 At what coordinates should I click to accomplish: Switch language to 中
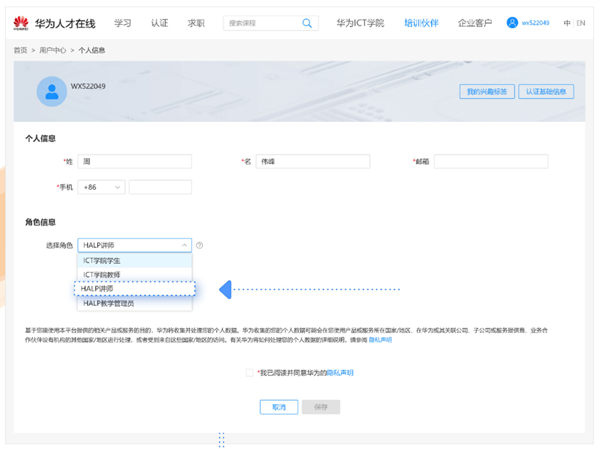567,23
